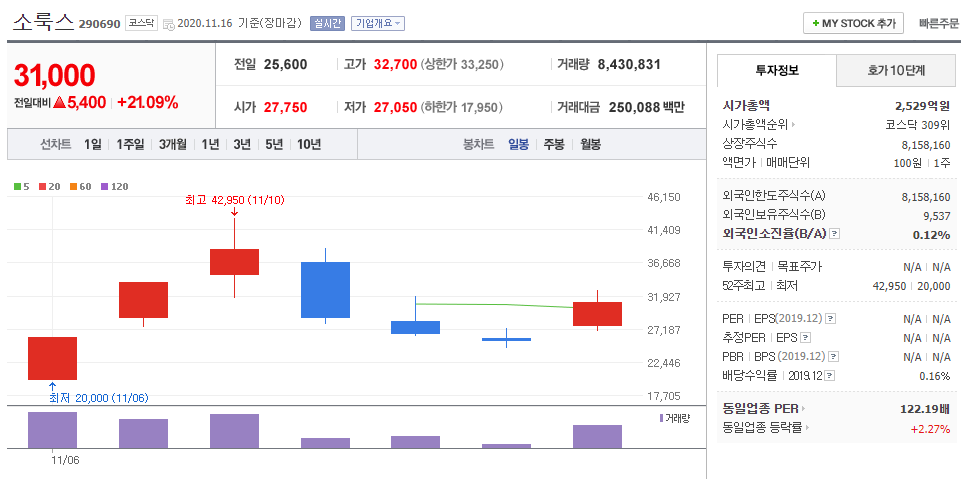Switch to the 호가10단계 tab
961x479 pixels.
895,70
